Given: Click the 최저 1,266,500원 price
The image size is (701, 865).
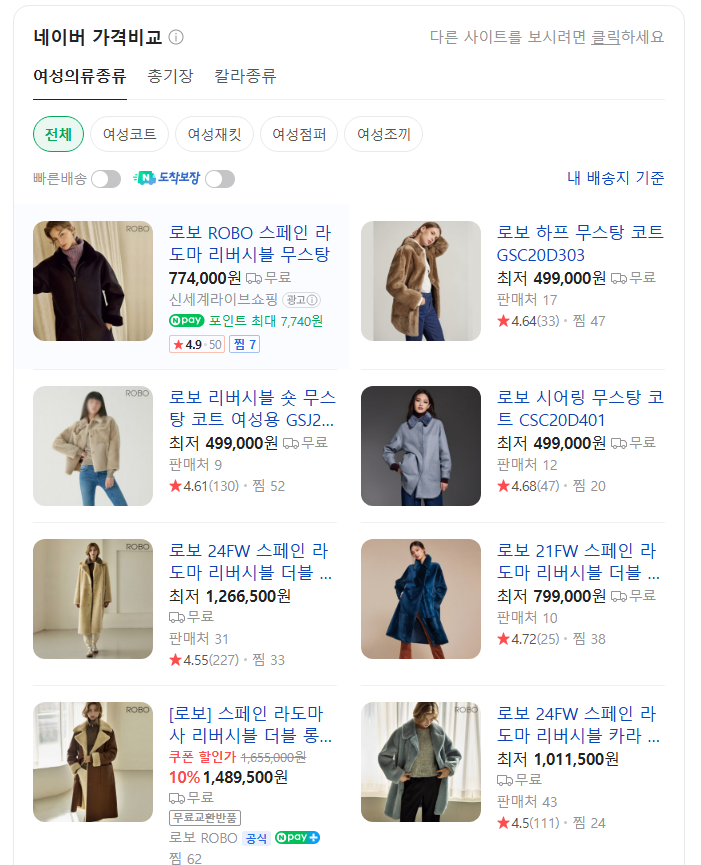Looking at the screenshot, I should [230, 596].
